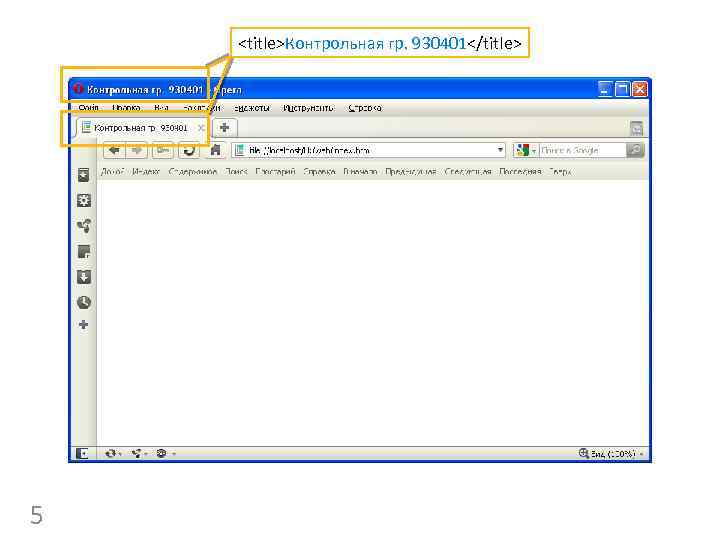Click the password wand key button
This screenshot has width=720, height=540.
point(163,150)
